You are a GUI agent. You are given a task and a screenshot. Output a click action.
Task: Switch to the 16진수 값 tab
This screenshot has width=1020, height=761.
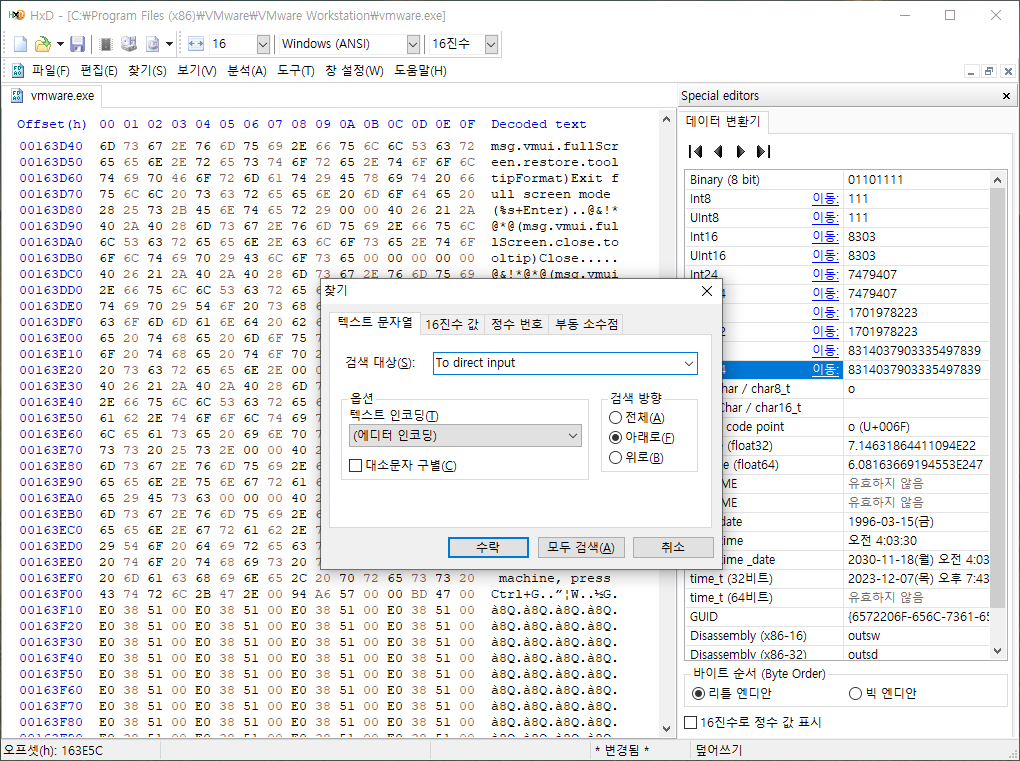(451, 324)
